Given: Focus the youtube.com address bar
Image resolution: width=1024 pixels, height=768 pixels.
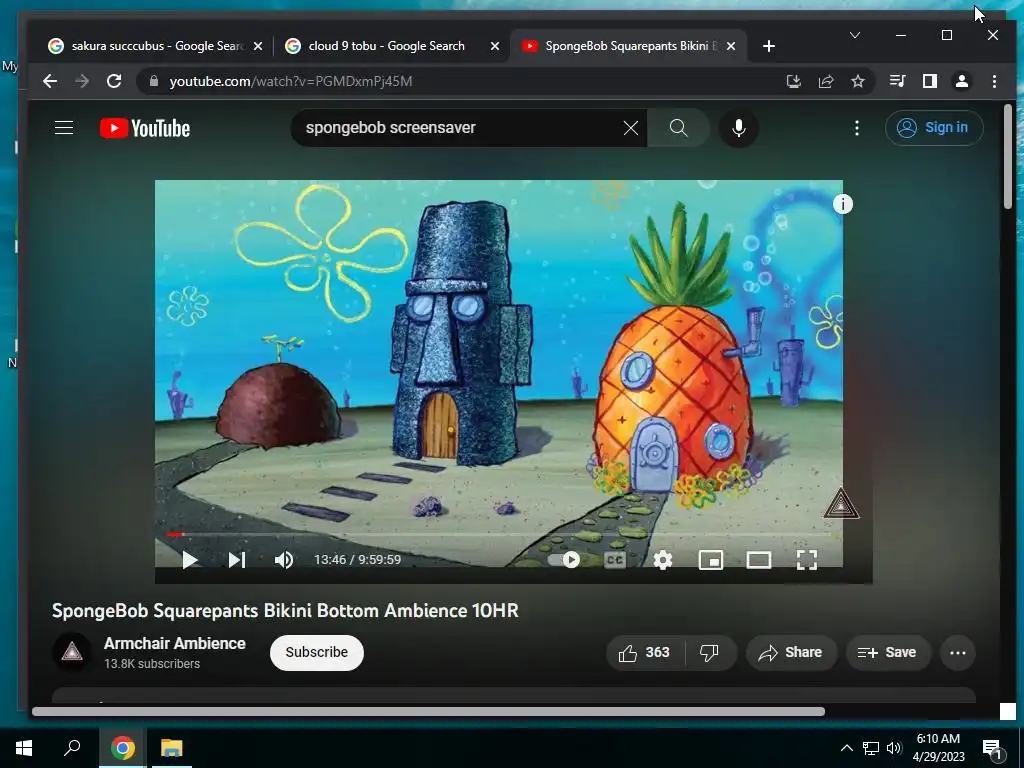Looking at the screenshot, I should (457, 81).
